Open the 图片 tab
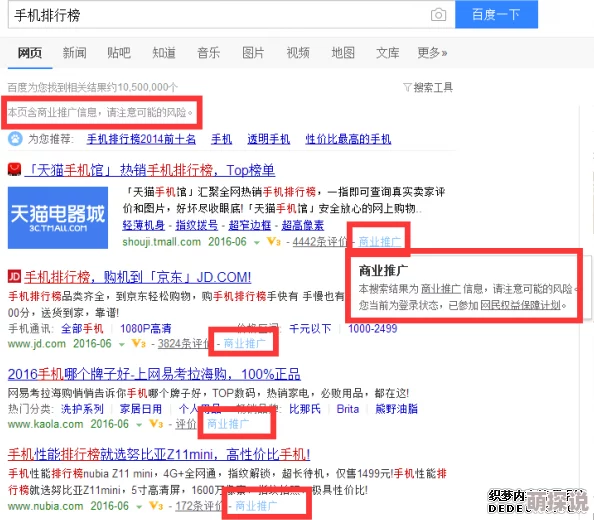 coord(253,53)
